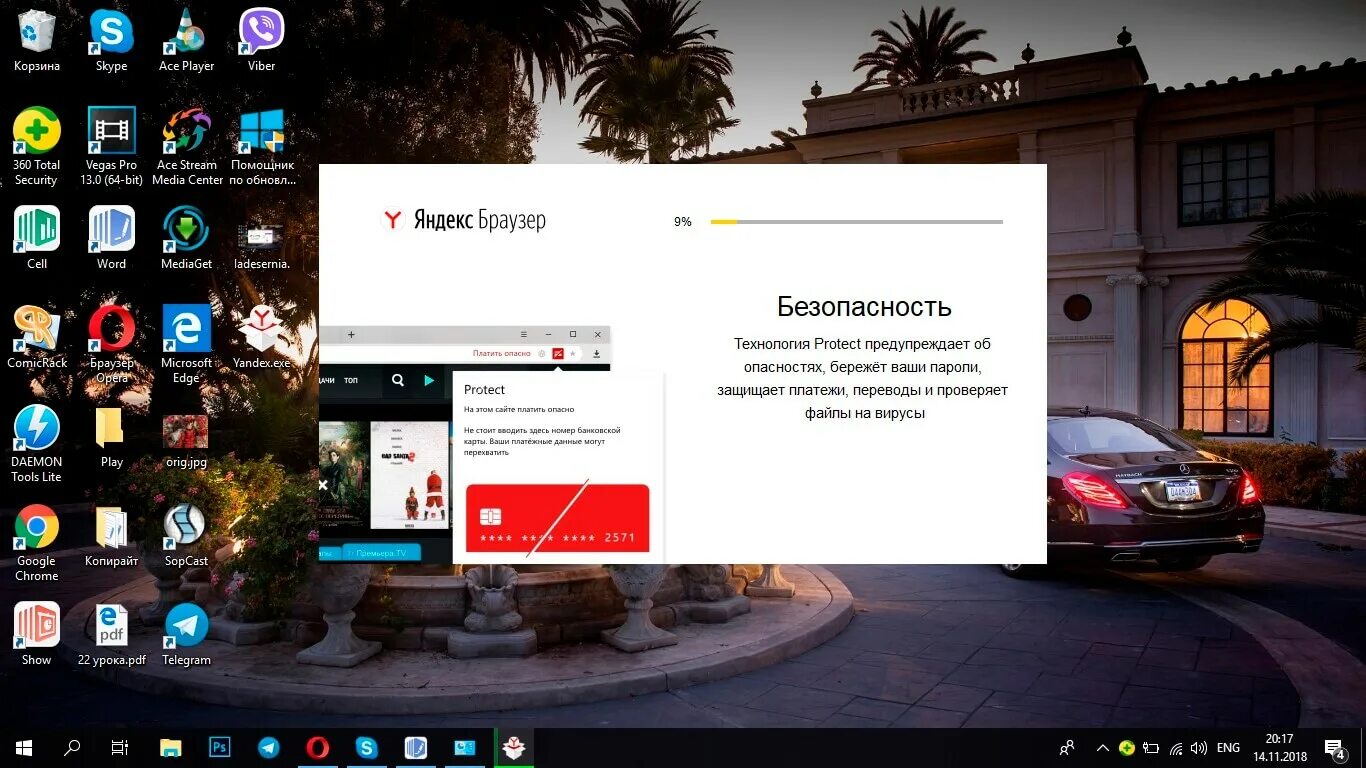Expand hidden system tray icons arrow

(1103, 747)
